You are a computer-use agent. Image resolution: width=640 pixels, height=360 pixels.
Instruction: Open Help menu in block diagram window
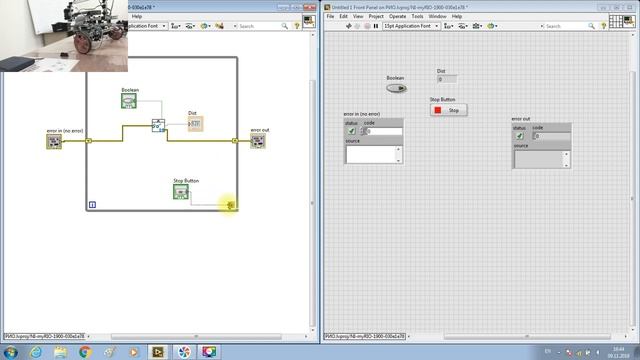click(137, 16)
